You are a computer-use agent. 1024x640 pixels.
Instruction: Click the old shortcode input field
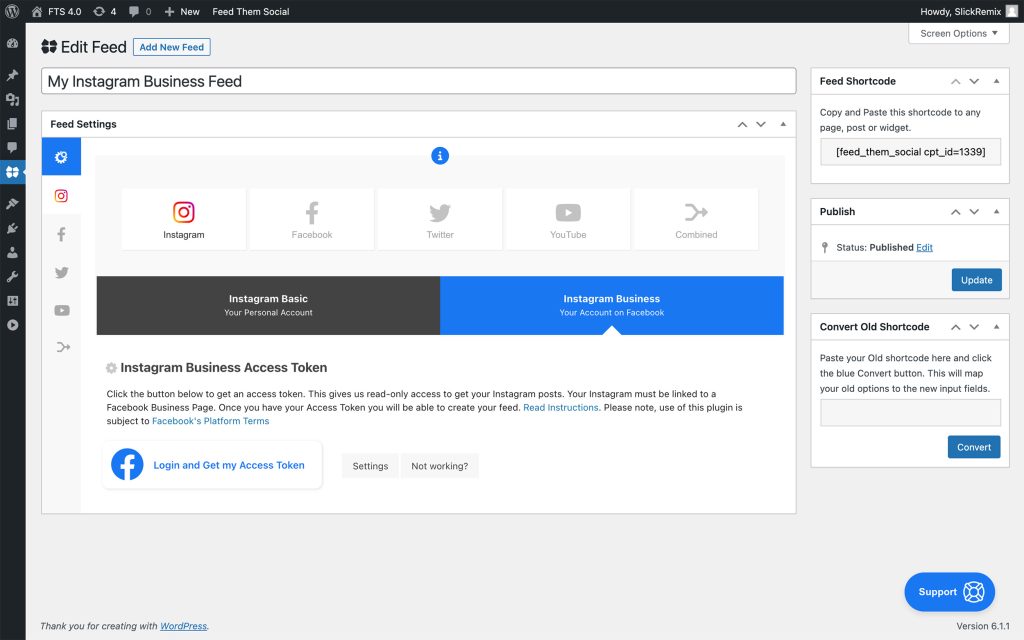[x=910, y=413]
